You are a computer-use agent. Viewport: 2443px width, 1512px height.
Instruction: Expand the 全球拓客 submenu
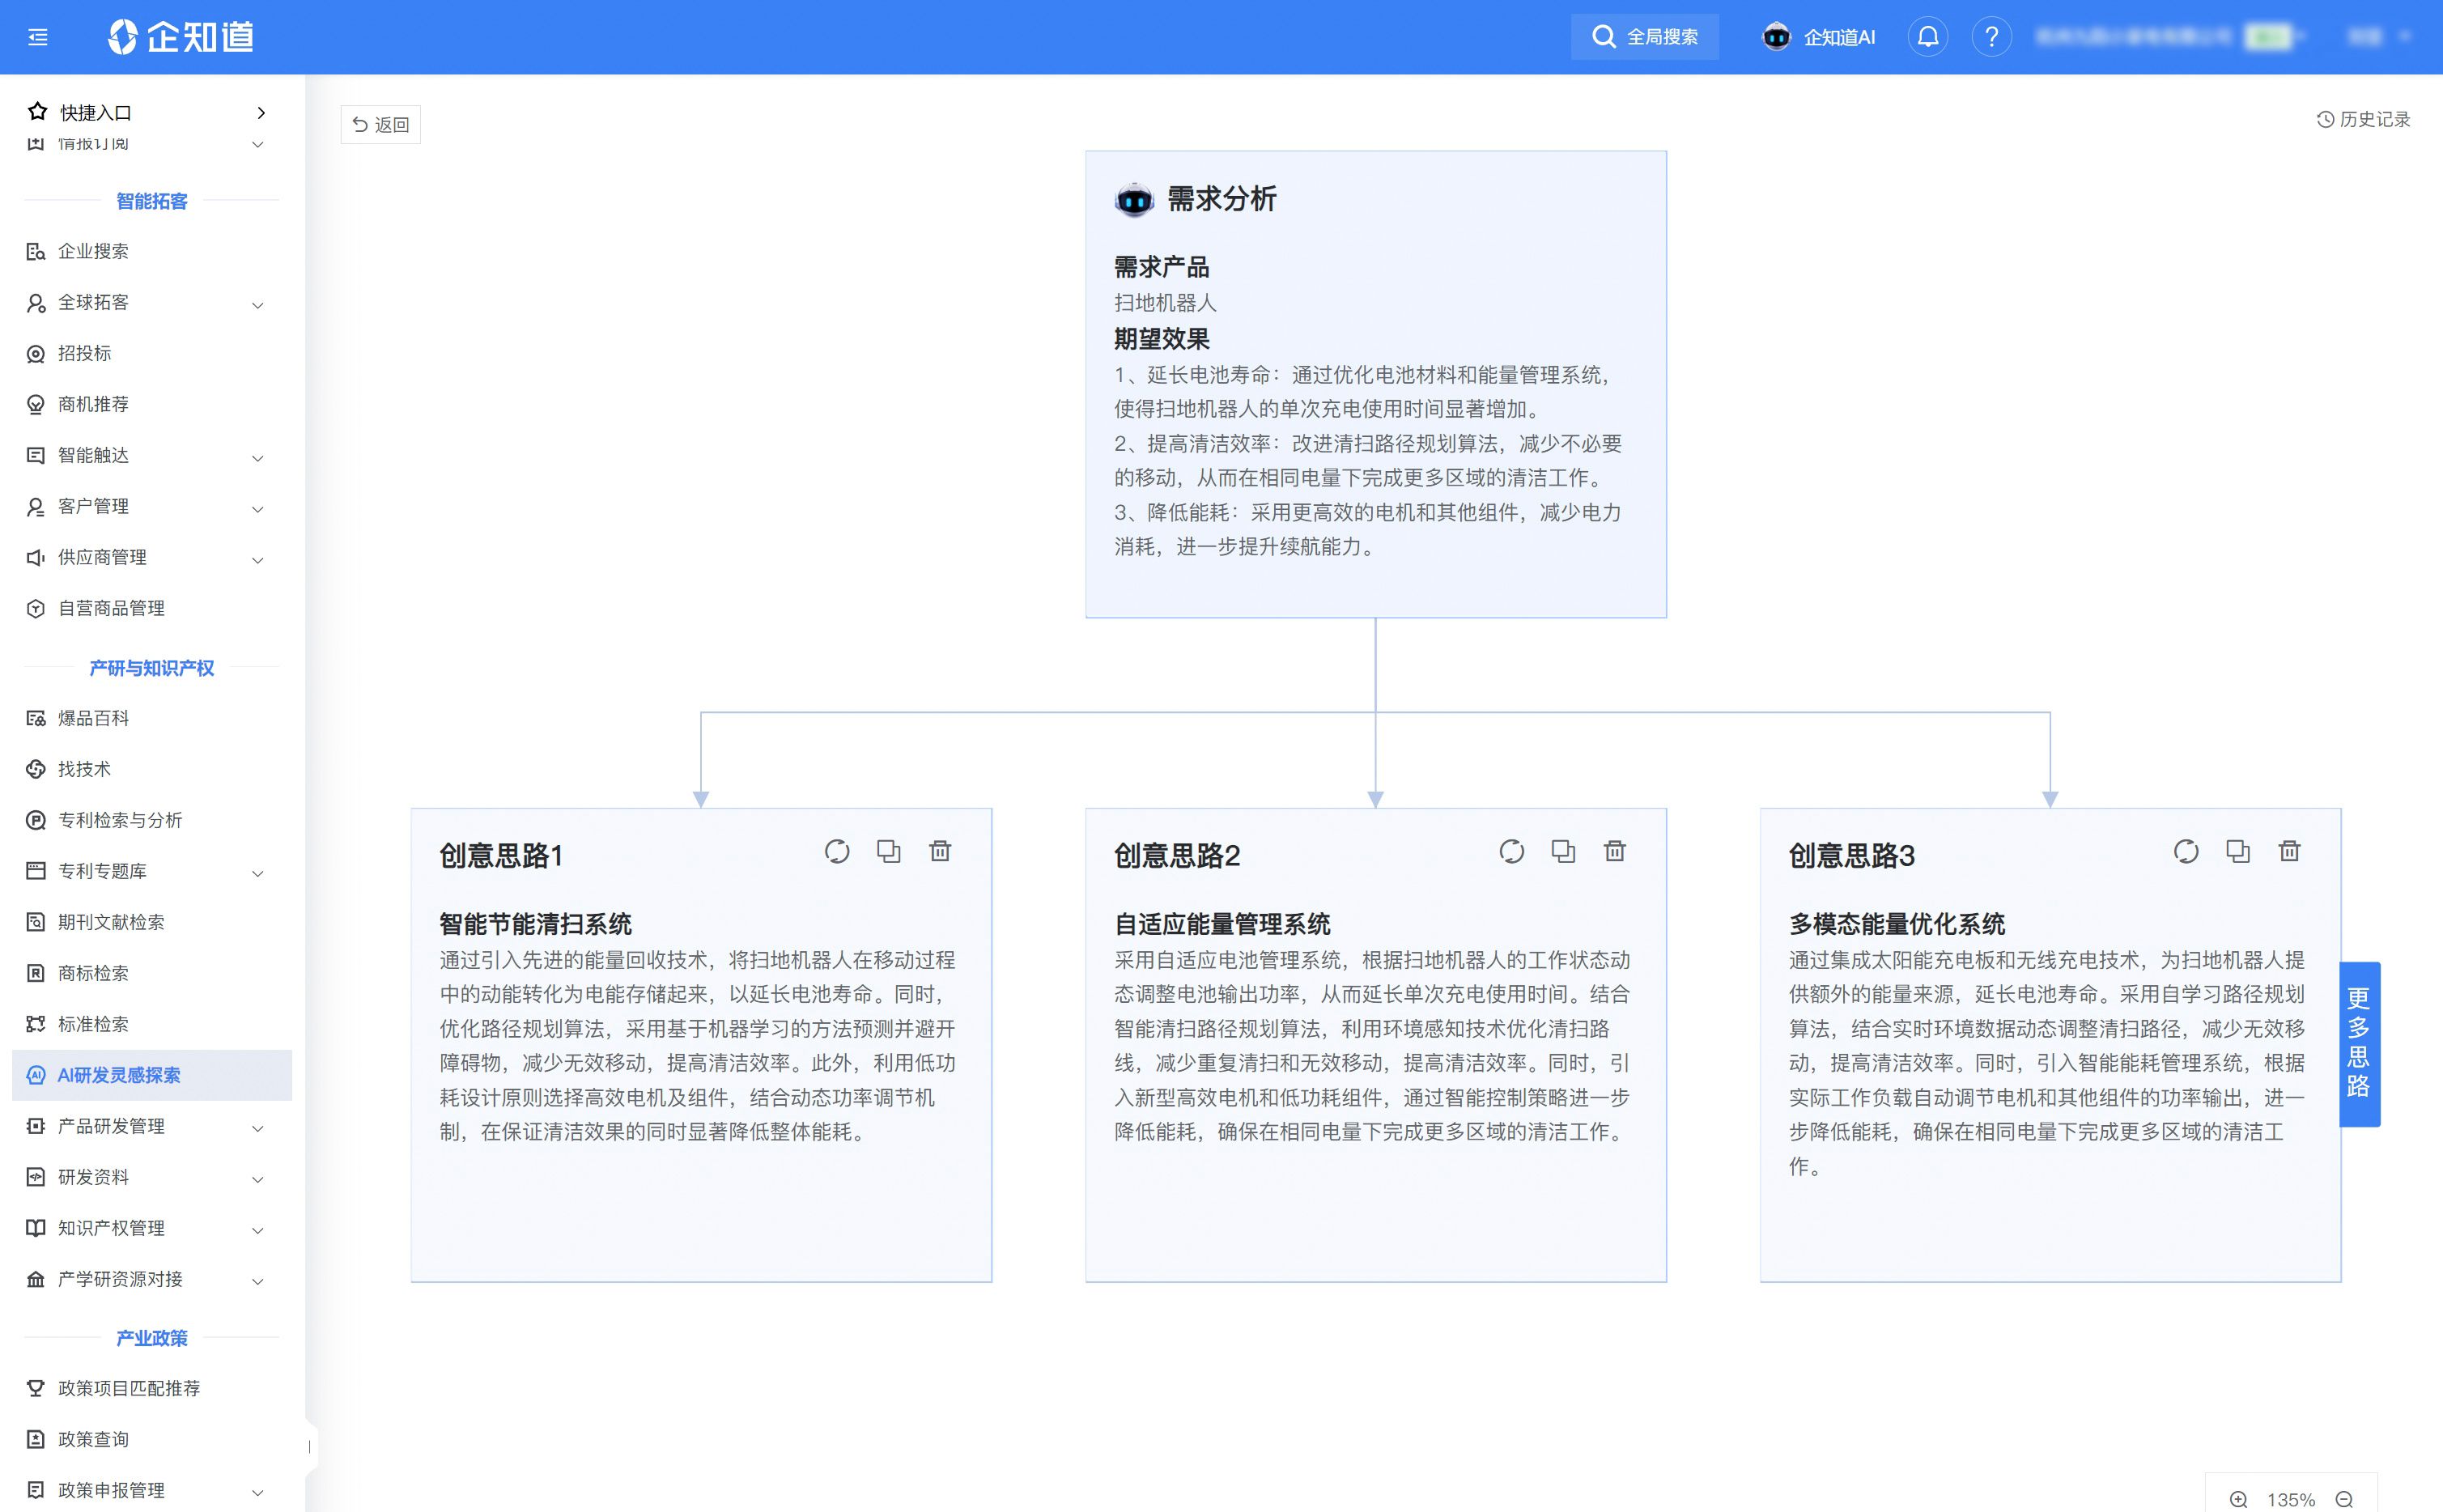(x=257, y=304)
